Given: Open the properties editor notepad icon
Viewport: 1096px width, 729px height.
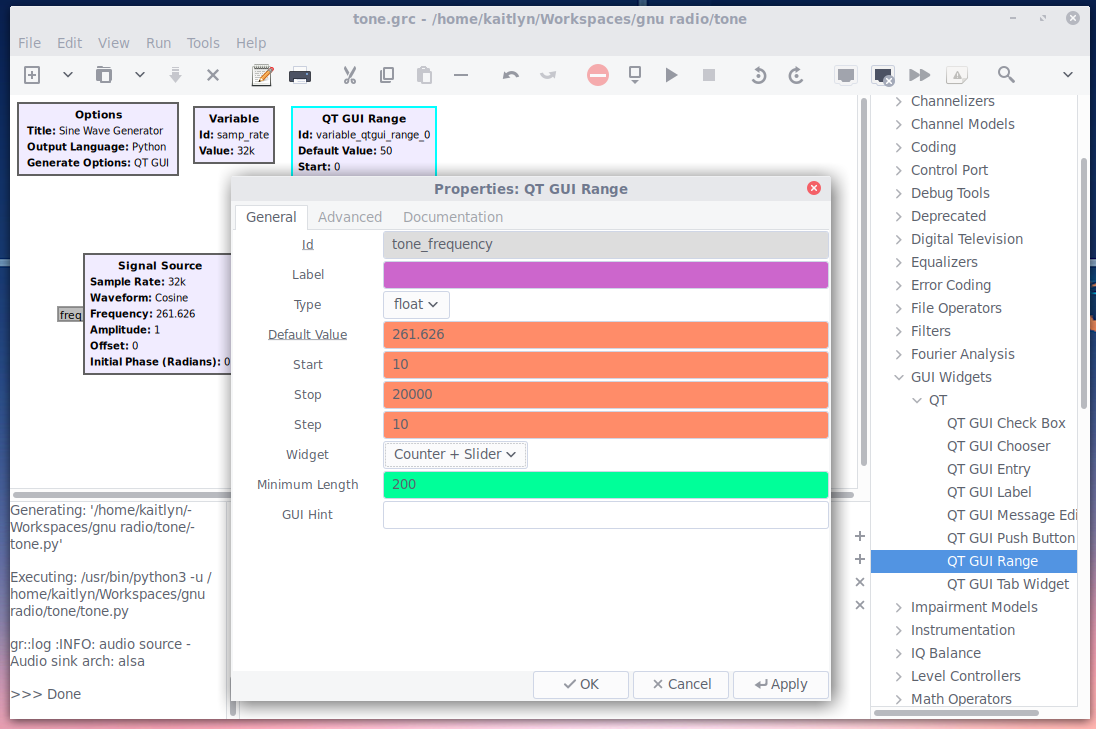Looking at the screenshot, I should click(x=262, y=75).
